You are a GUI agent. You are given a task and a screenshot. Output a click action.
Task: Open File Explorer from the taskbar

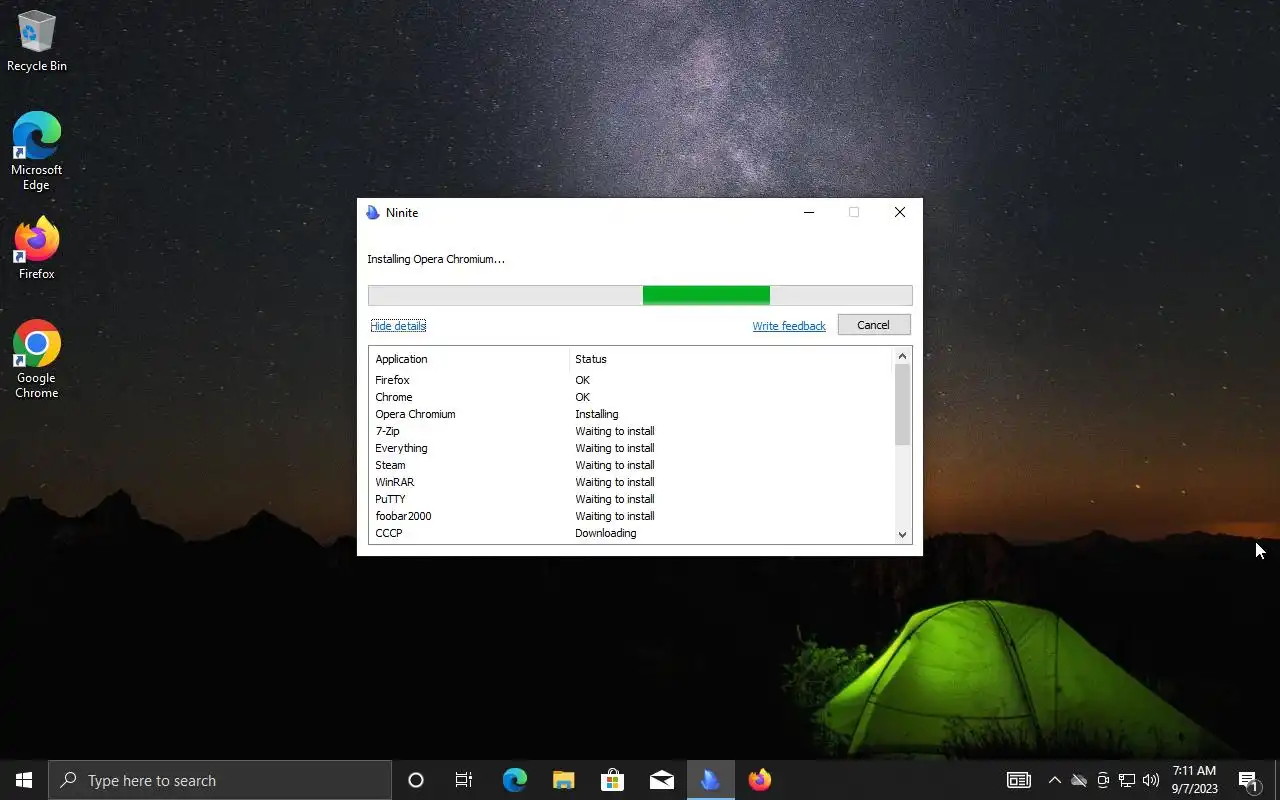(x=563, y=780)
